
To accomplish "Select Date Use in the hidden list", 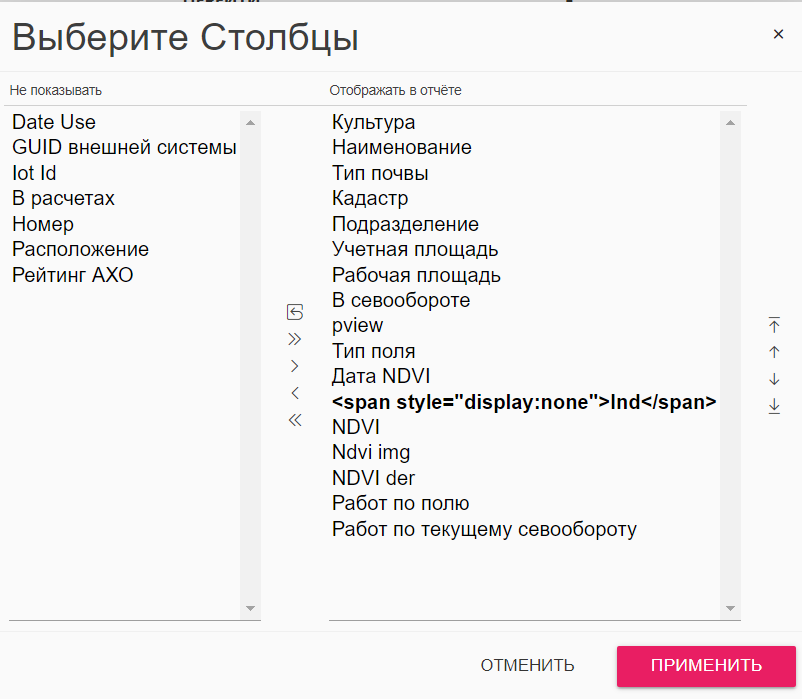I will tap(54, 122).
